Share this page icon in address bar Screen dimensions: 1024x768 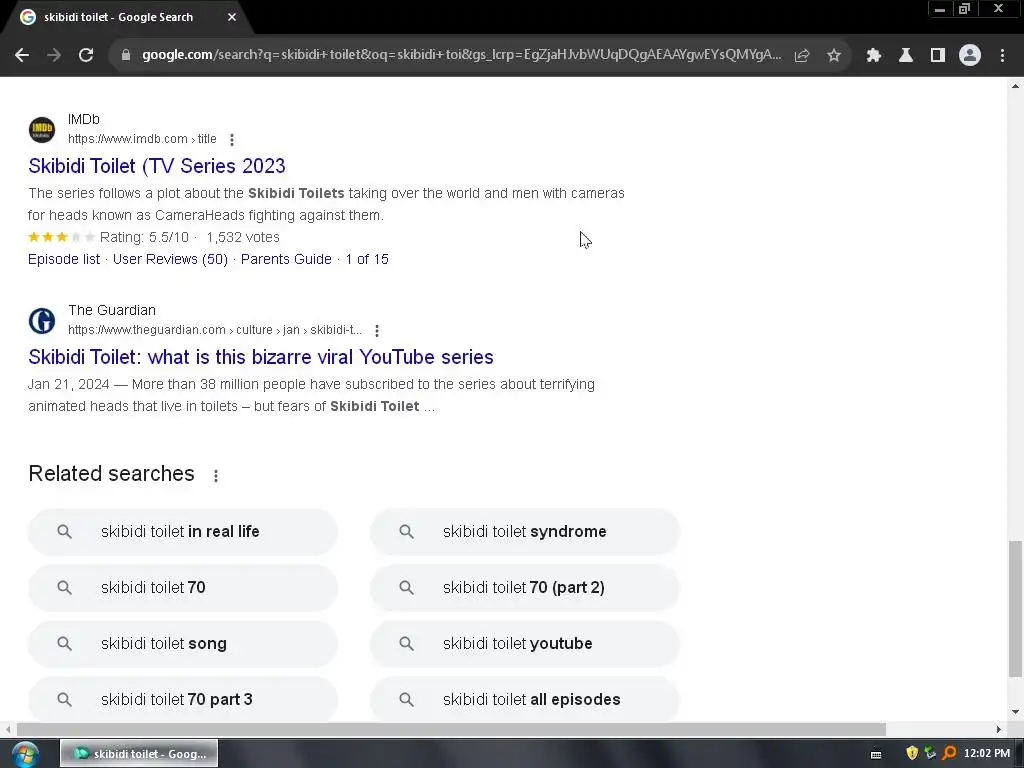pyautogui.click(x=801, y=56)
